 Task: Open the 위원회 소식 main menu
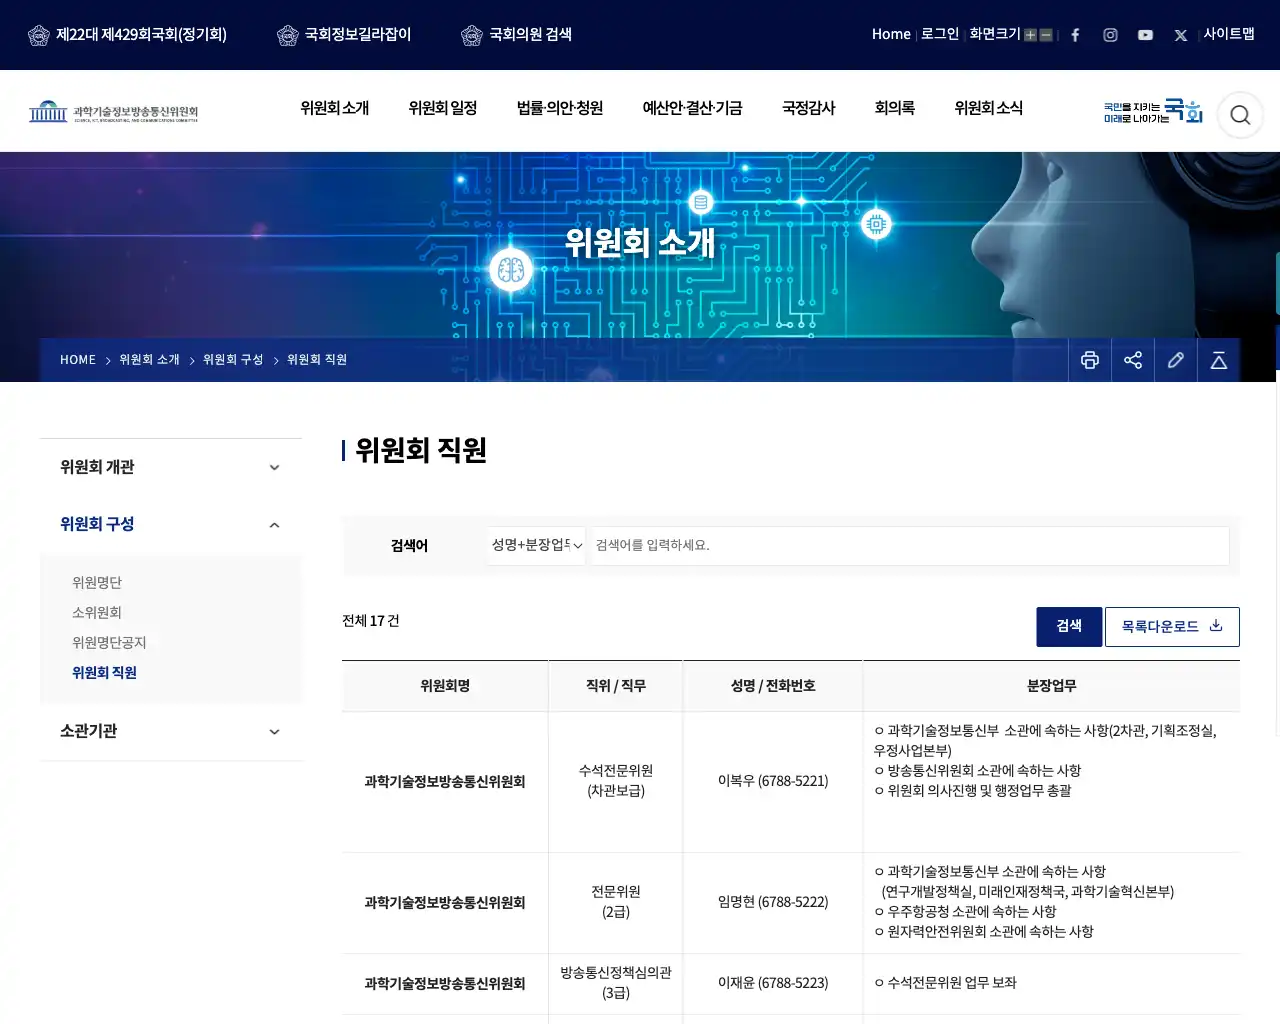click(989, 108)
